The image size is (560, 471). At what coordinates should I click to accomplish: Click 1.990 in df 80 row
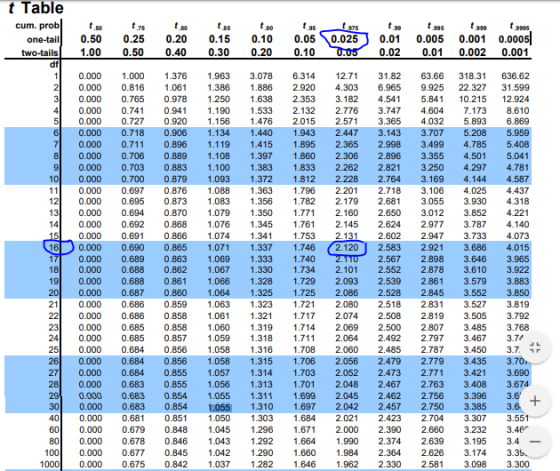tap(346, 441)
